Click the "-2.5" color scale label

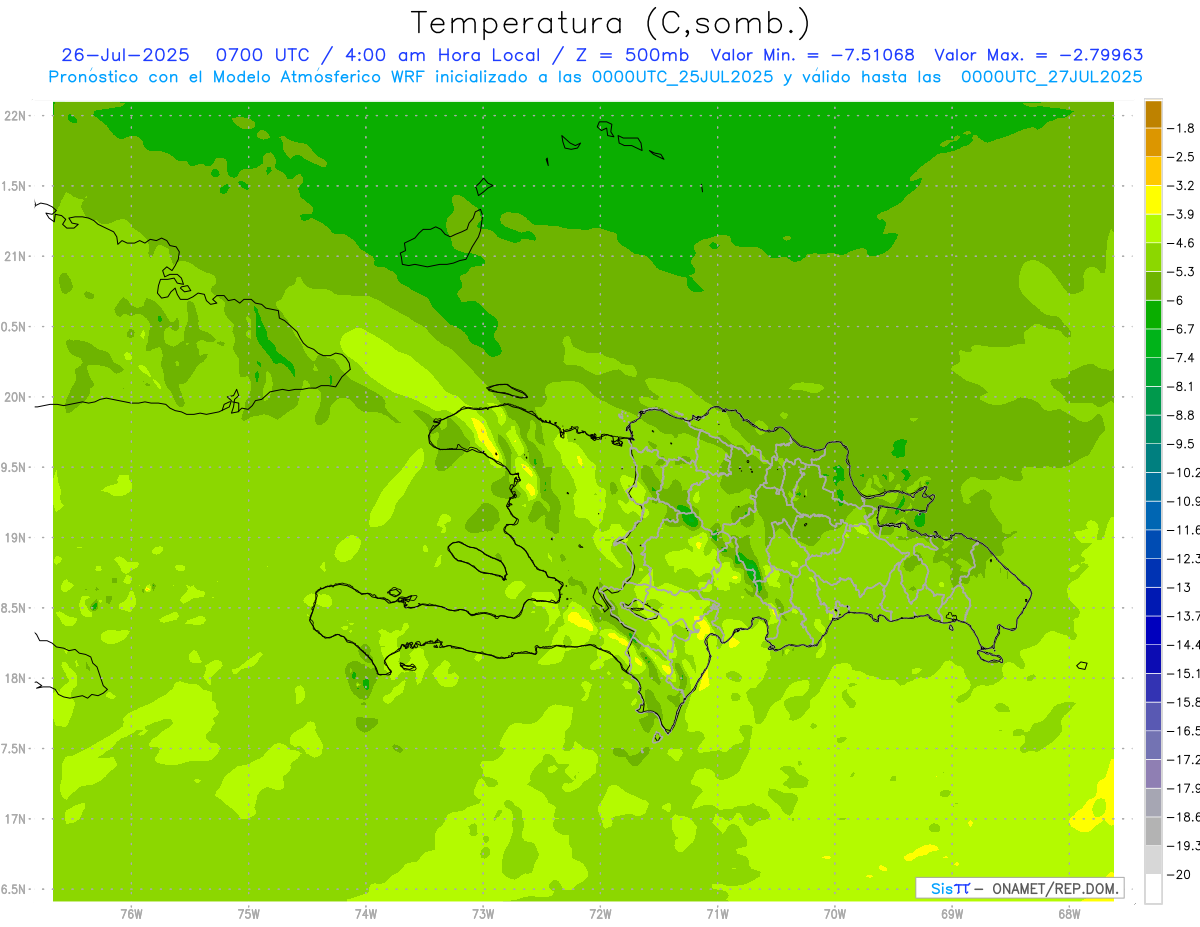tap(1182, 157)
